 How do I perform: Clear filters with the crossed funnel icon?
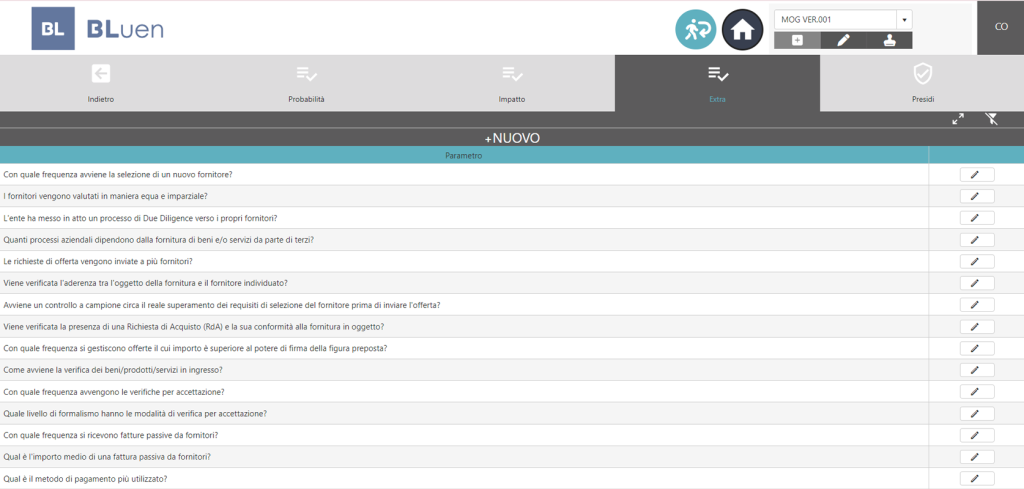click(x=991, y=119)
